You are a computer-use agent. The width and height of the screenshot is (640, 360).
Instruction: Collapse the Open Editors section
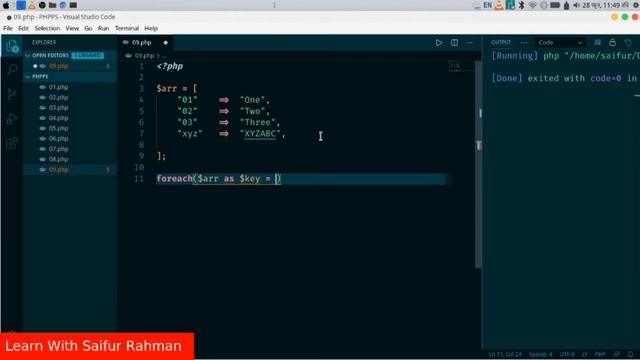[28, 56]
